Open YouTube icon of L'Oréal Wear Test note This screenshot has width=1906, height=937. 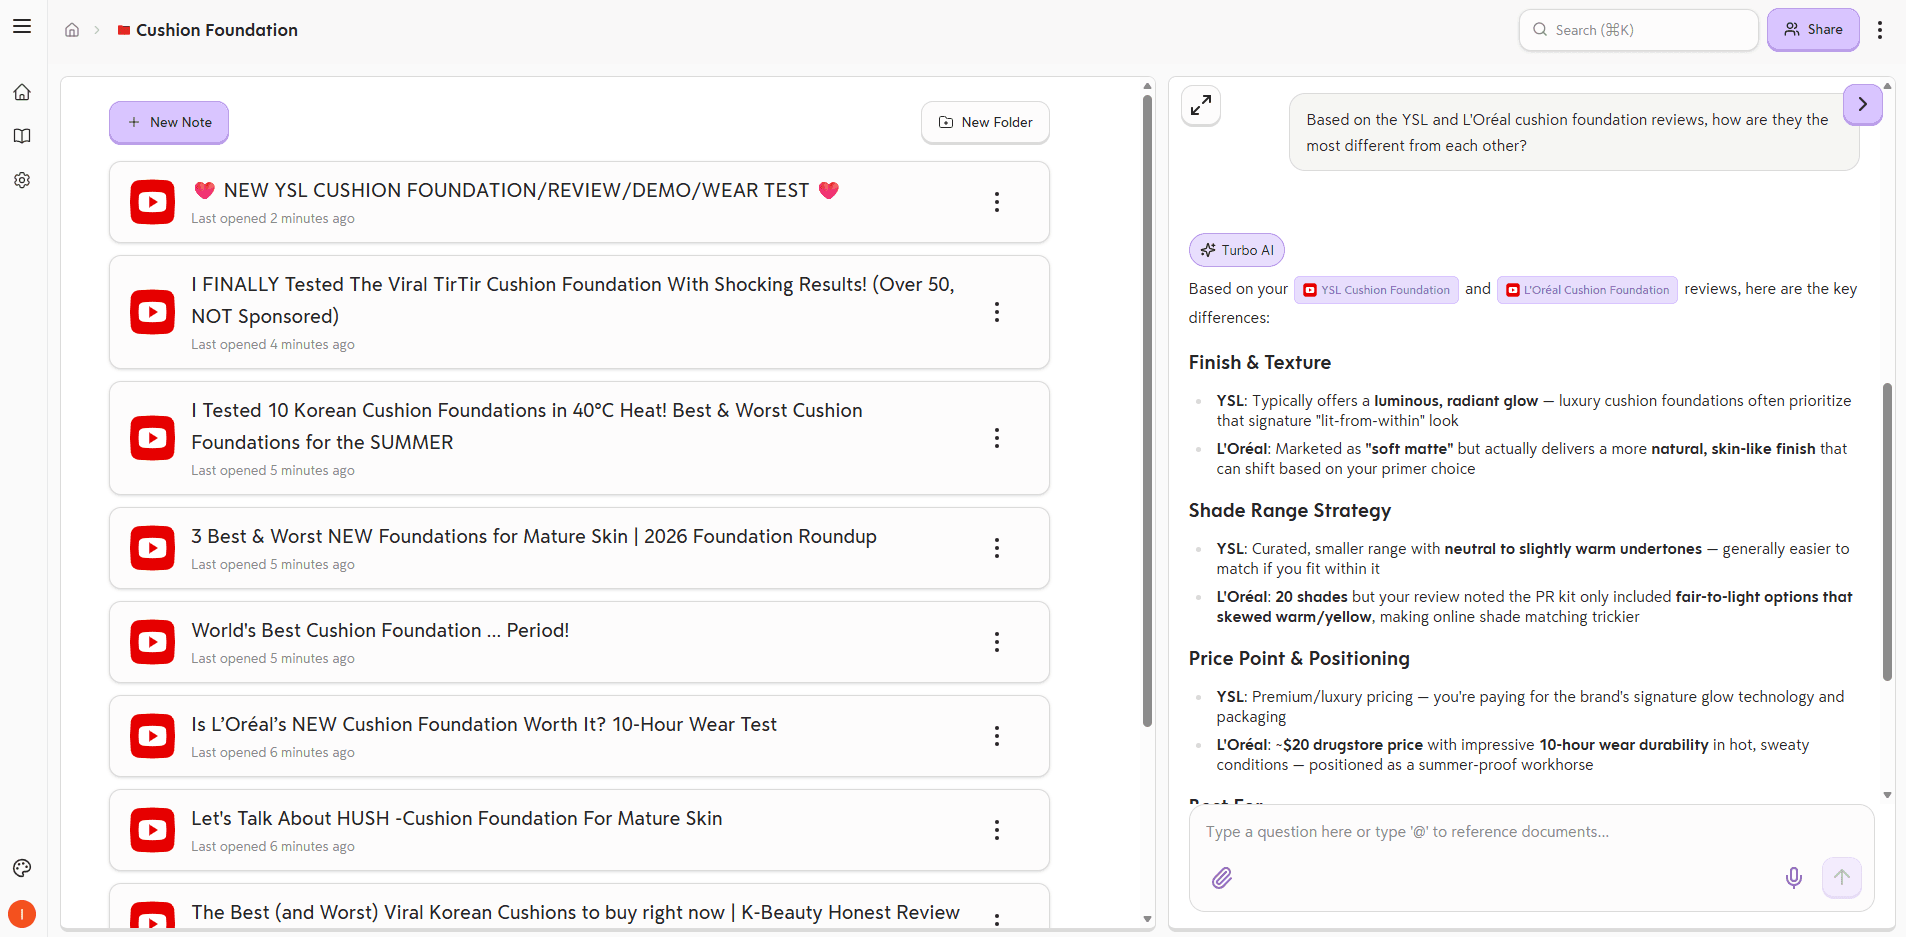[x=152, y=736]
